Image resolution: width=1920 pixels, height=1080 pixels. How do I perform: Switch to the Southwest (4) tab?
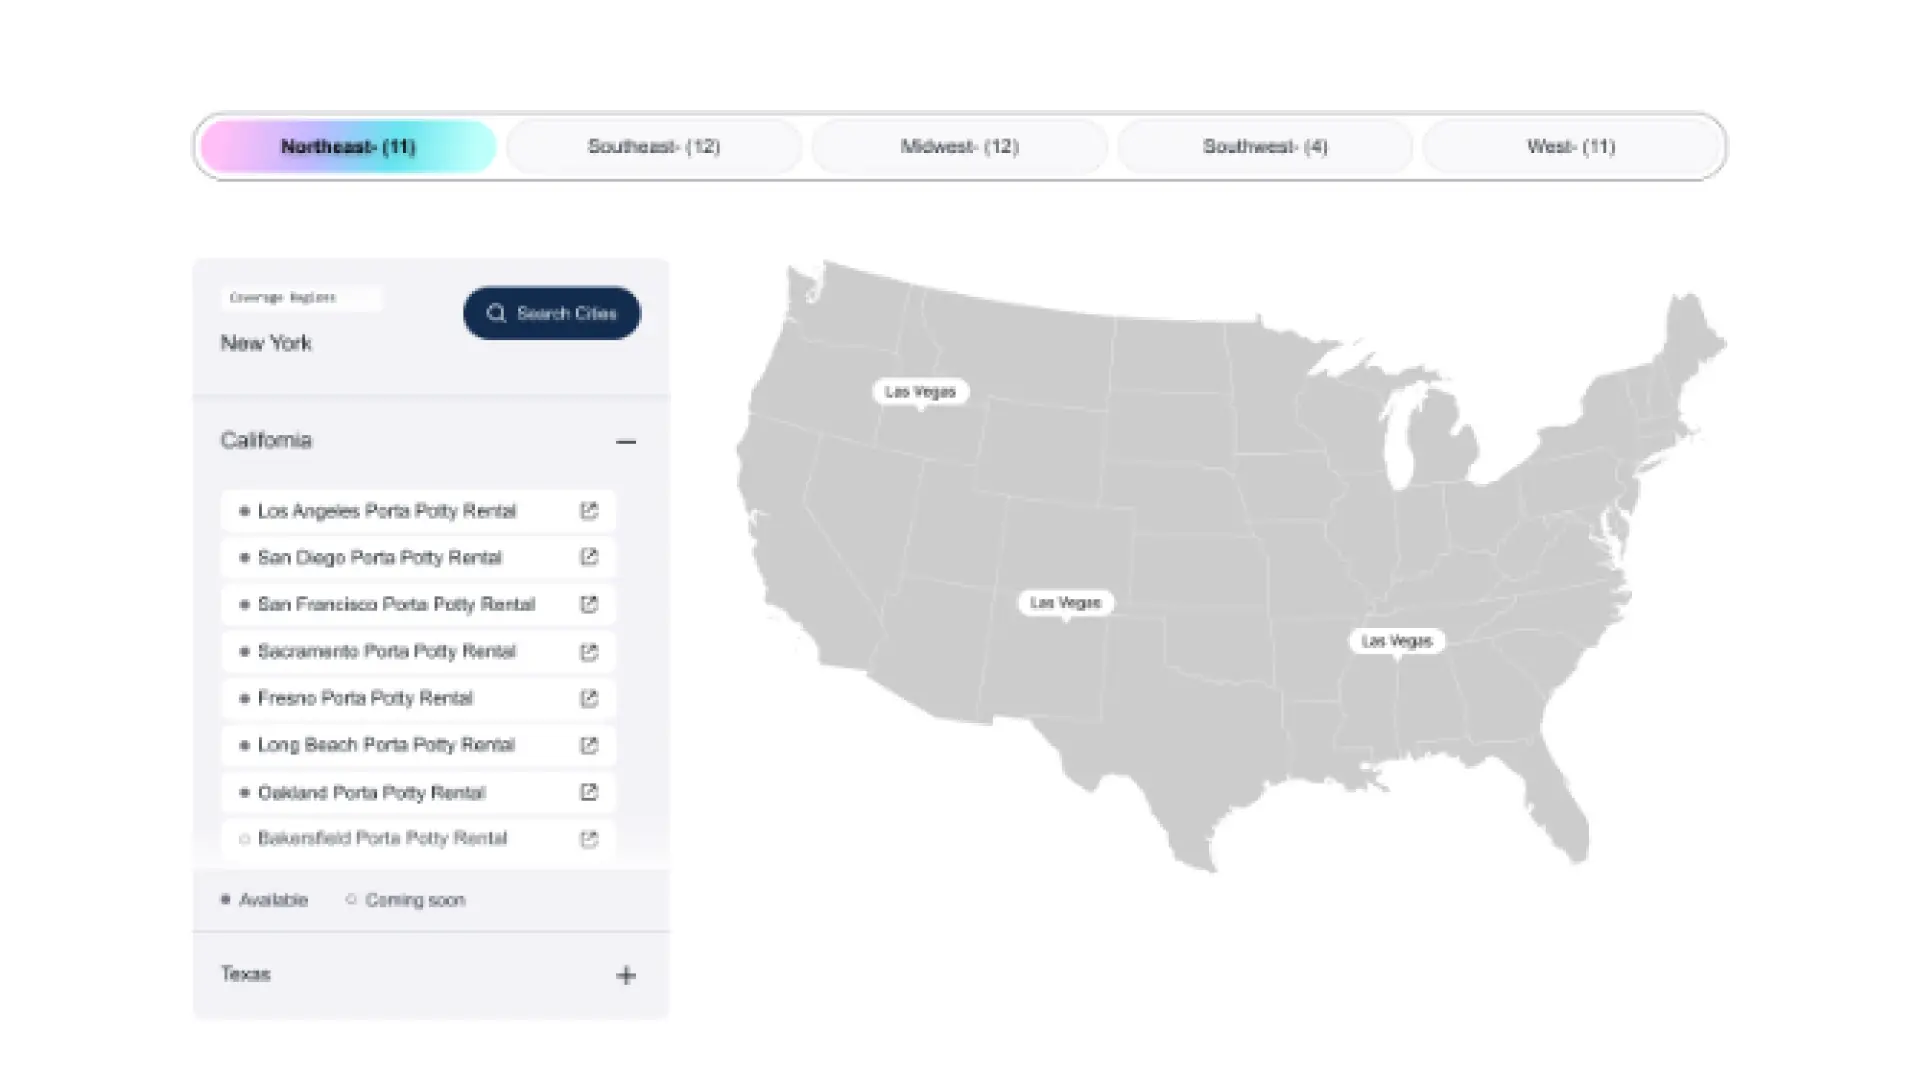click(1265, 146)
